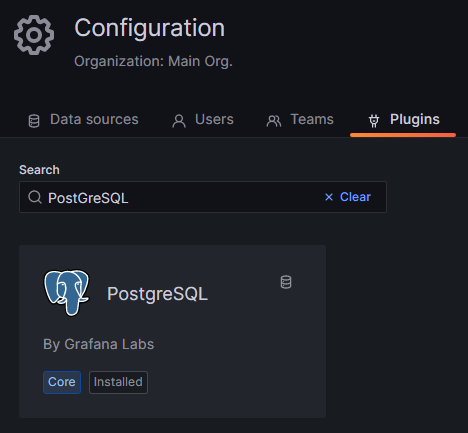The image size is (468, 433).
Task: Focus the plugin search field
Action: [x=203, y=197]
